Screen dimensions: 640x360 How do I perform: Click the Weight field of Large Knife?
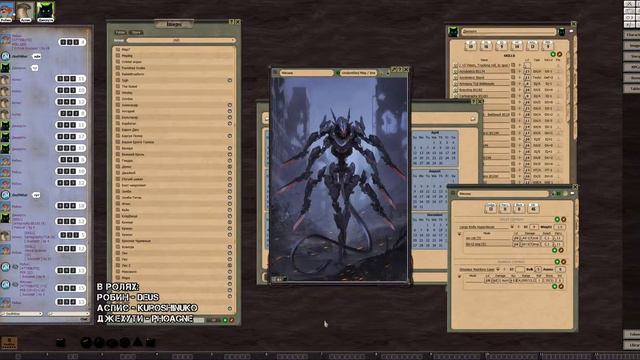[560, 227]
